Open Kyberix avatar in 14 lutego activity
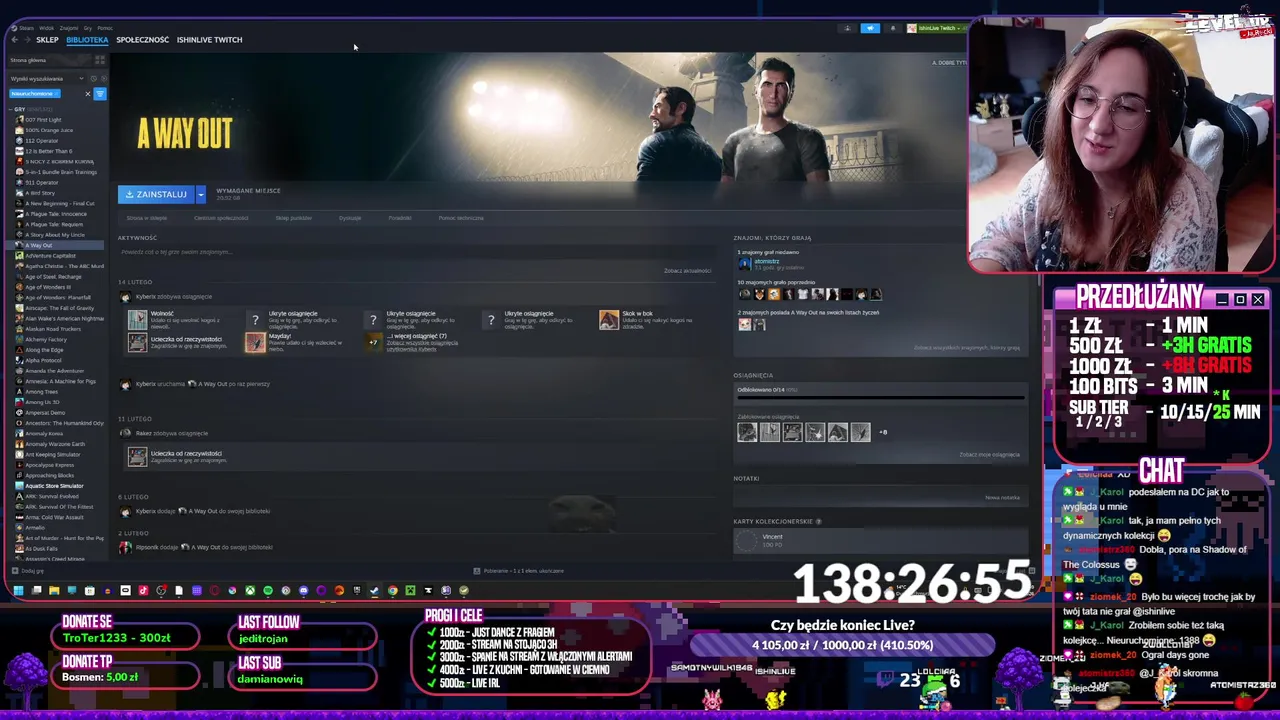 (x=125, y=297)
